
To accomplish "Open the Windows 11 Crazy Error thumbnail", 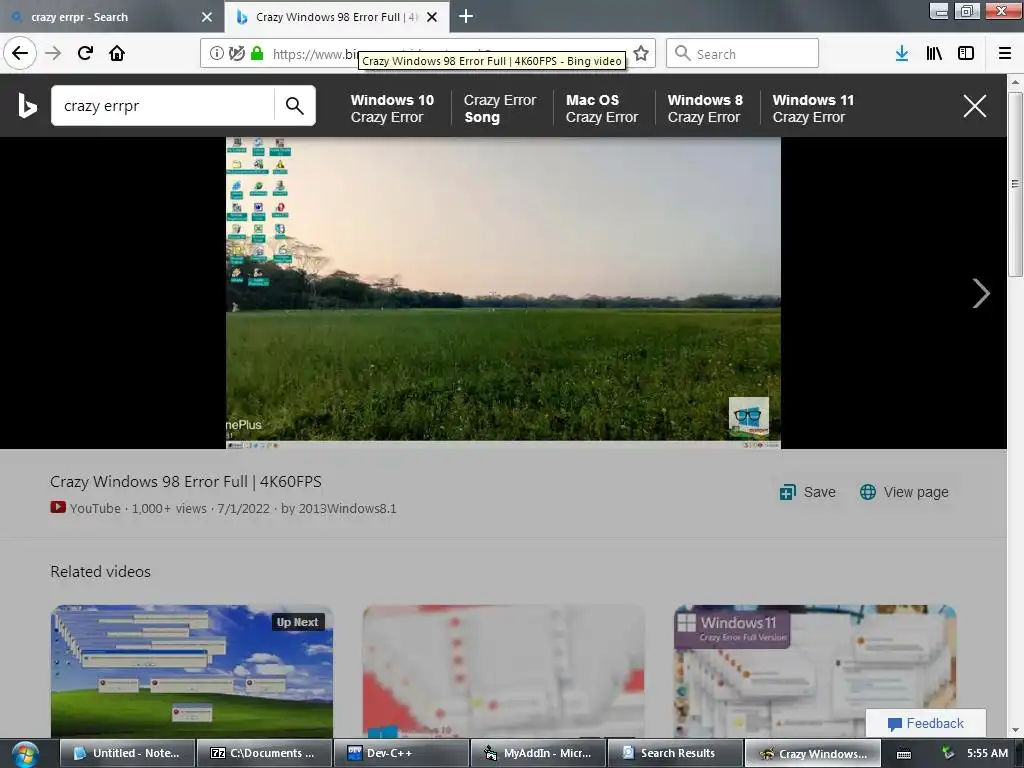I will click(815, 671).
